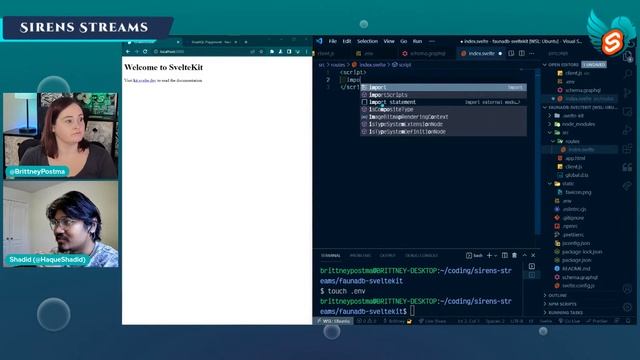This screenshot has width=640, height=360.
Task: Open the File menu
Action: pos(333,41)
